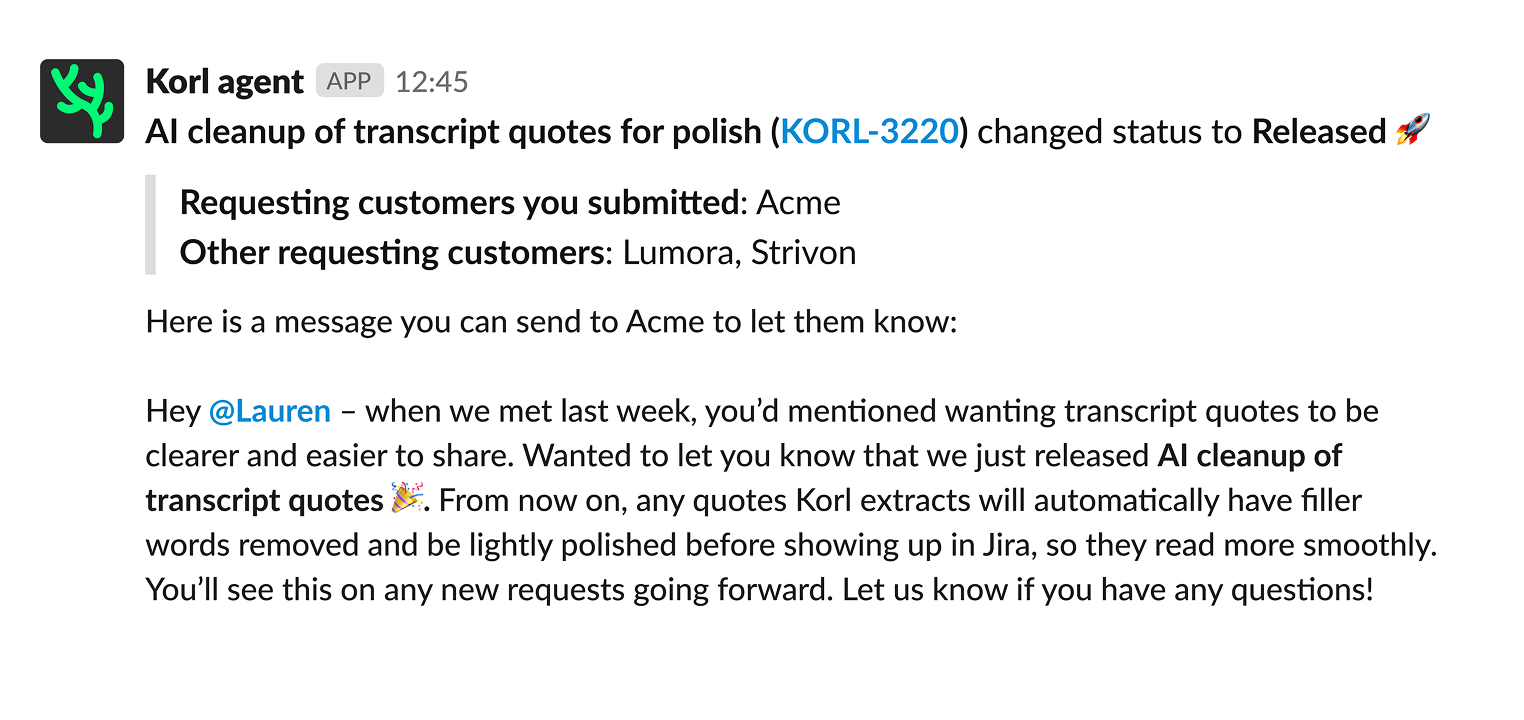Click the sentence starting 'You'll see this on any new requests'
The height and width of the screenshot is (720, 1524).
pyautogui.click(x=488, y=589)
